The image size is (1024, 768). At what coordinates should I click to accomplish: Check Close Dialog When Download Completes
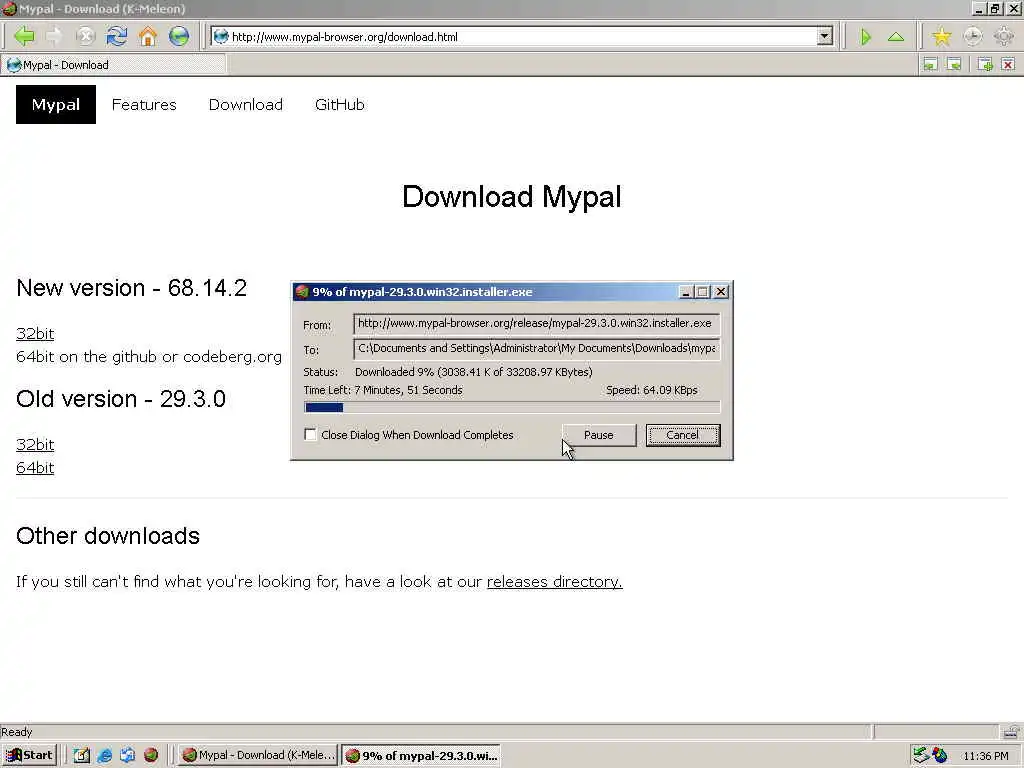(311, 434)
